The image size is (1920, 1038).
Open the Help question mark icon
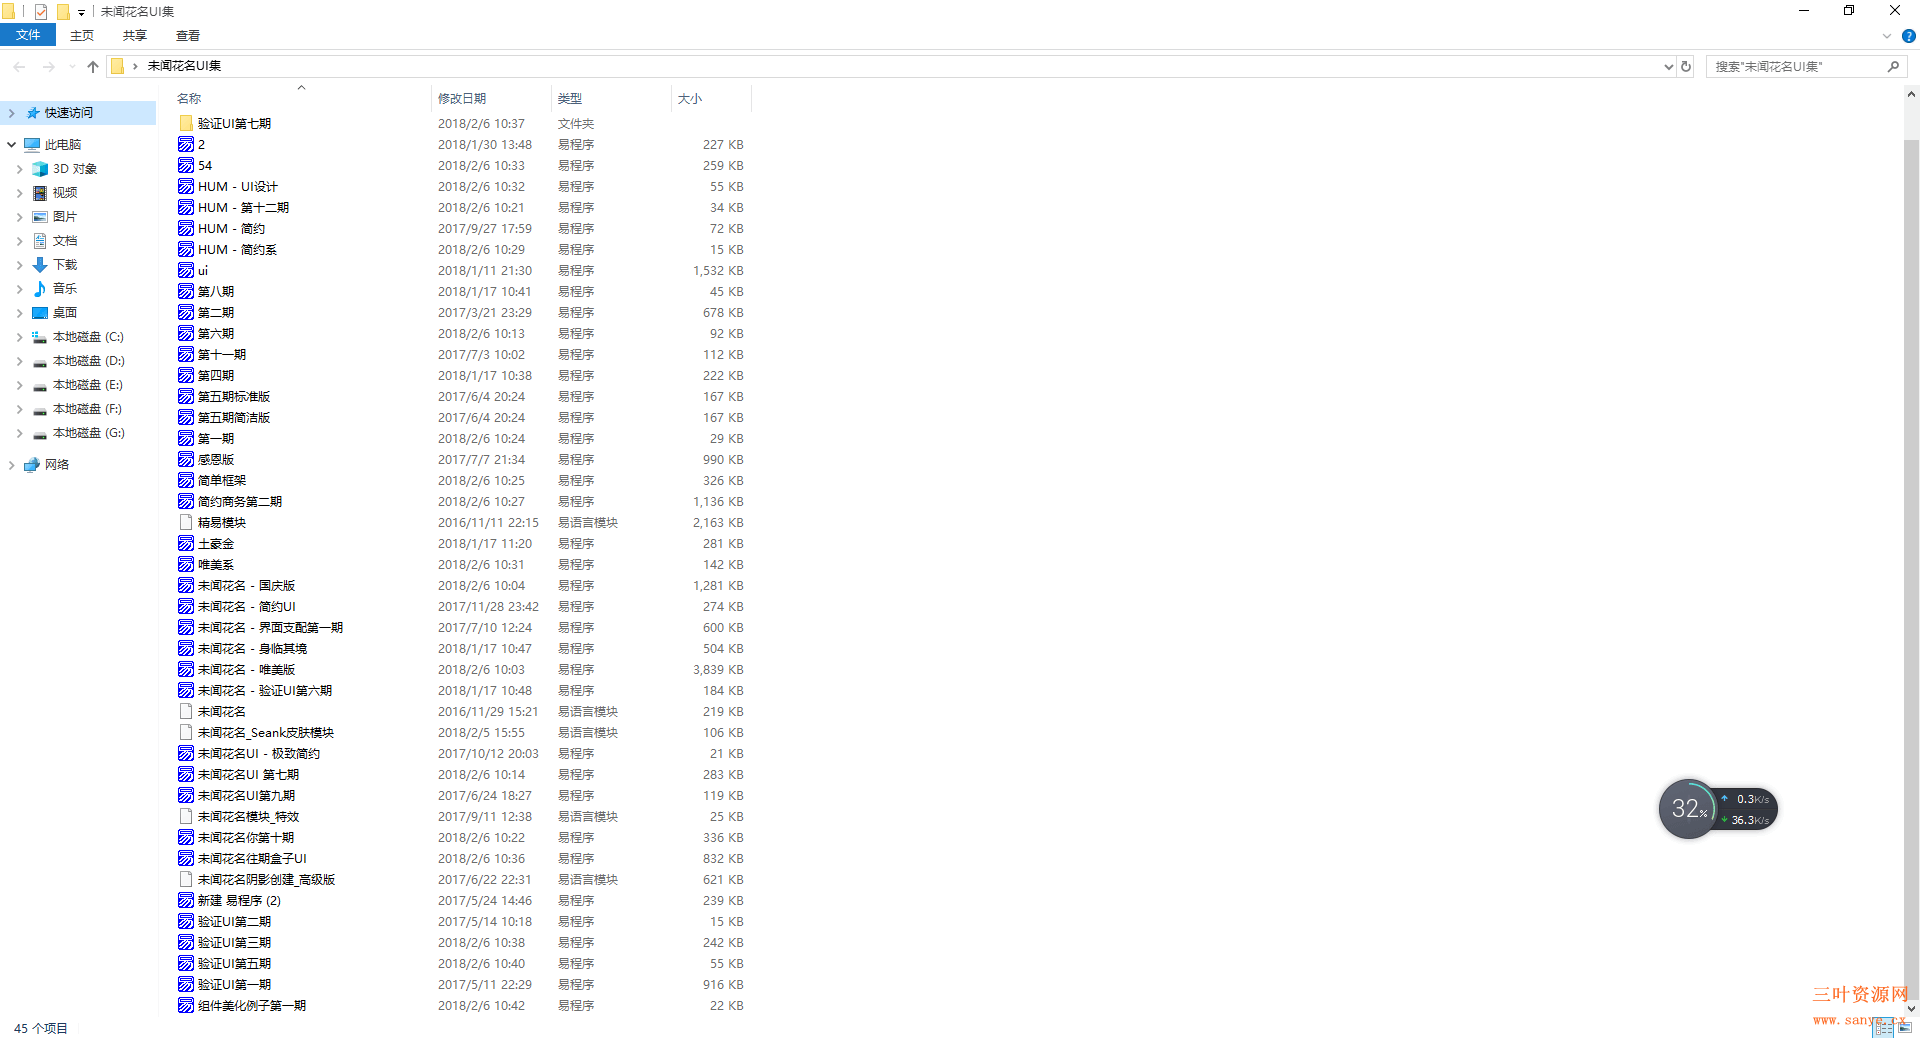[x=1908, y=36]
